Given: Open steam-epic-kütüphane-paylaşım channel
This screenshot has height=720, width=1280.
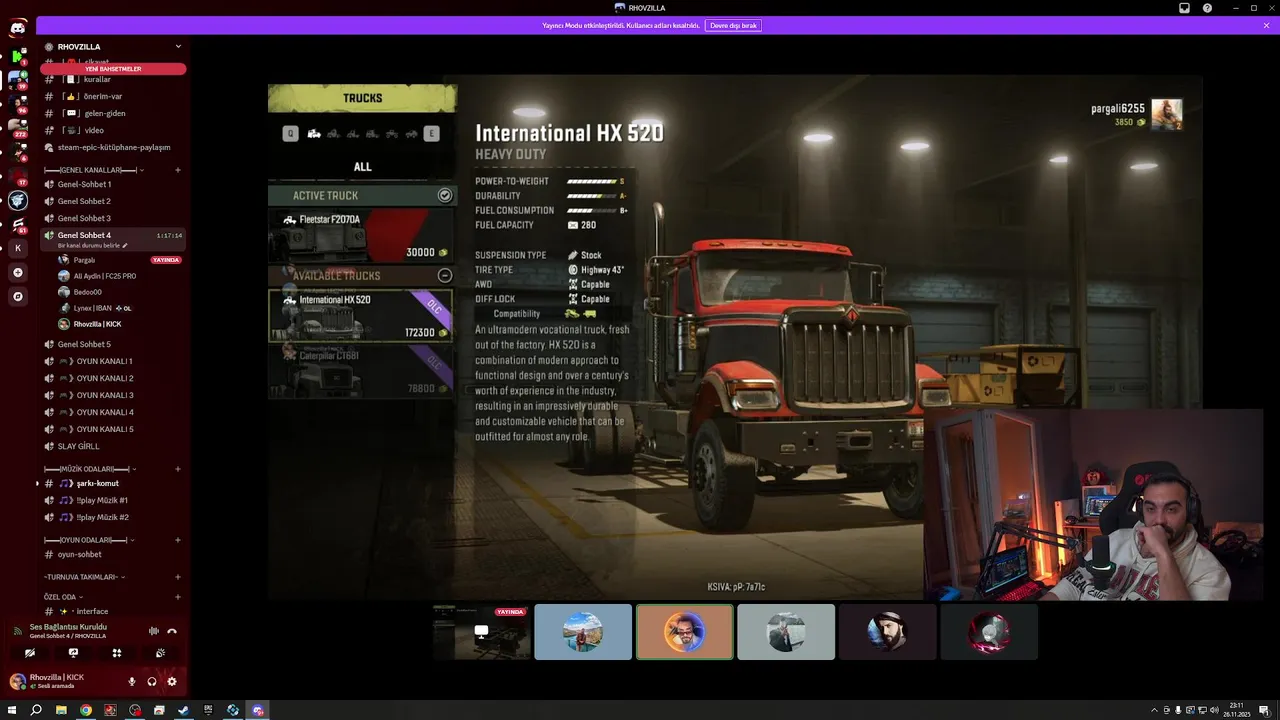Looking at the screenshot, I should tap(113, 147).
